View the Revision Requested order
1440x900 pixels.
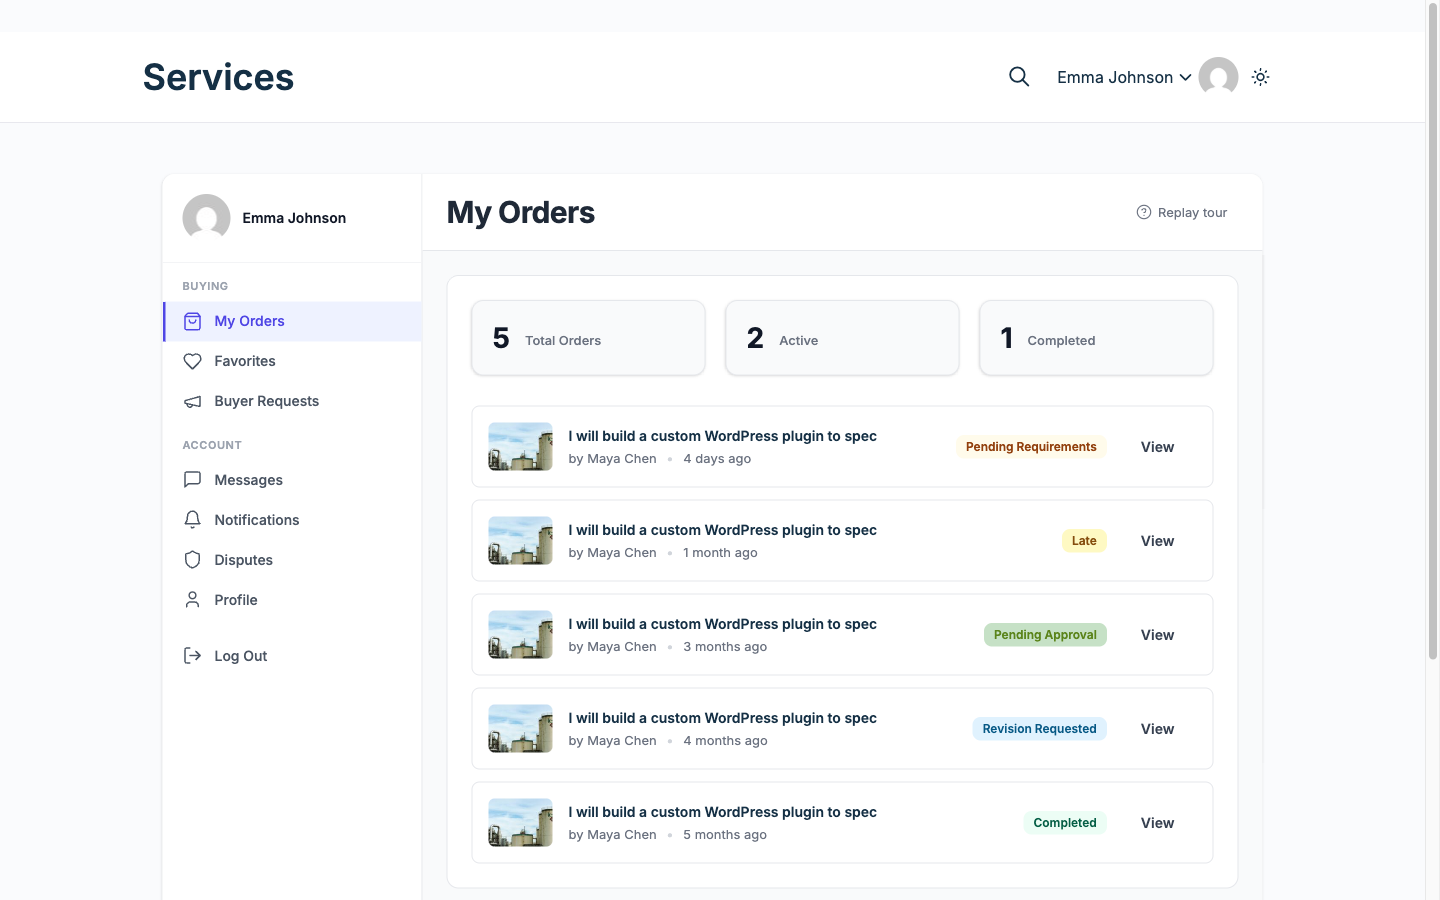(1157, 729)
